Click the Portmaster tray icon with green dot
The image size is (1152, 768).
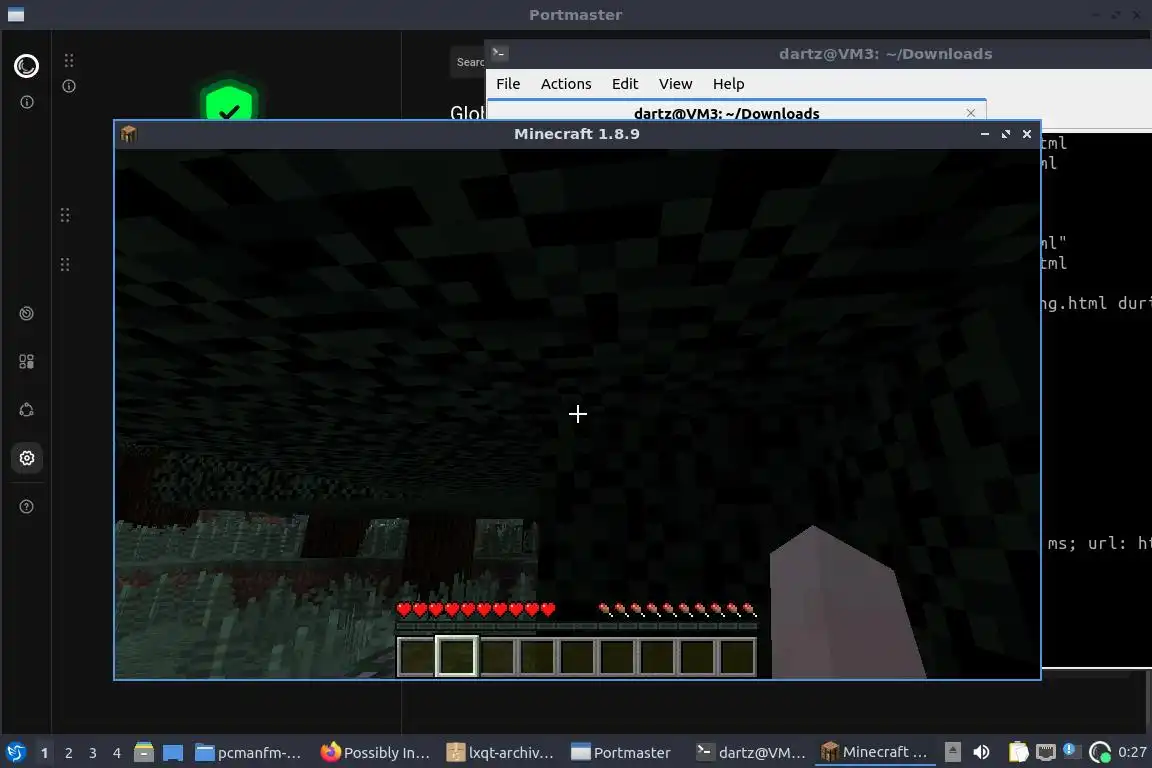[x=1099, y=753]
